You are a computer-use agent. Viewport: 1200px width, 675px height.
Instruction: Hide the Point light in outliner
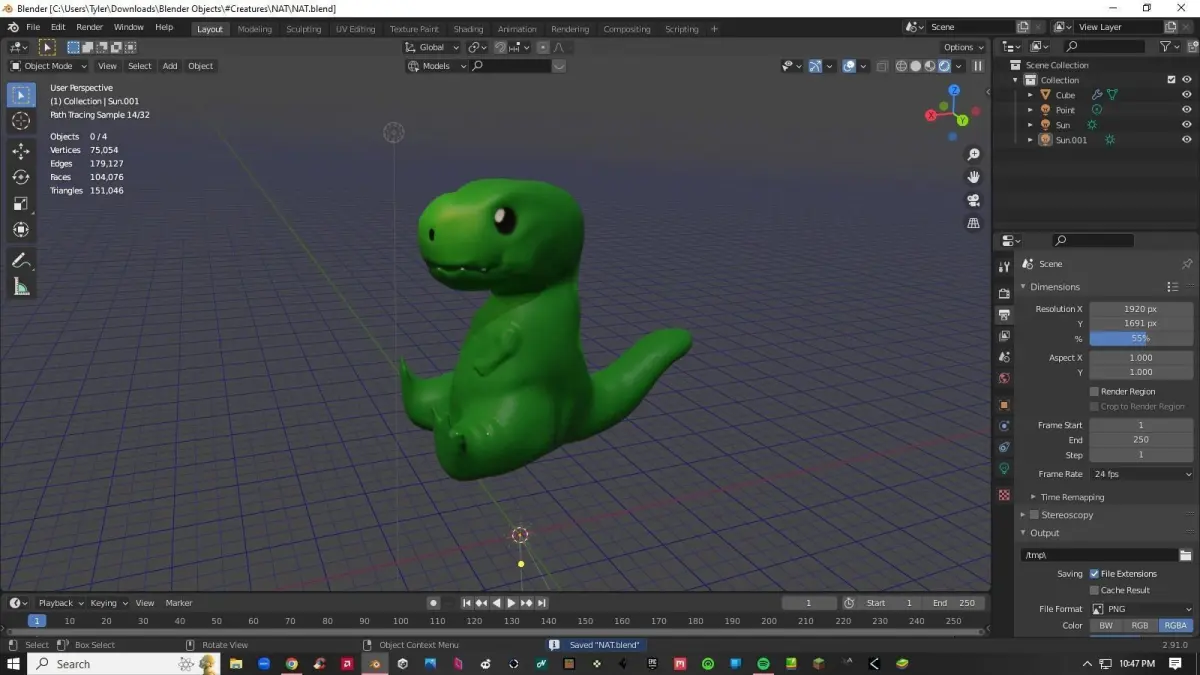click(x=1187, y=110)
